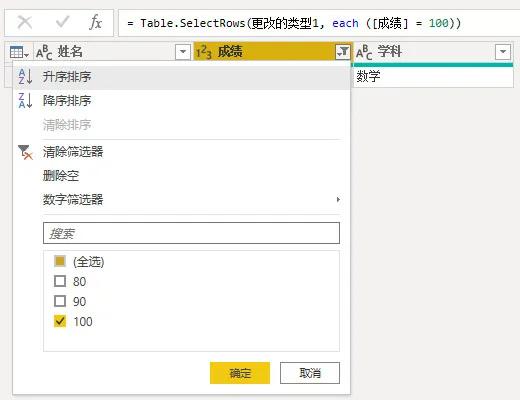Click the 123 number type icon for 成绩
This screenshot has width=520, height=400.
tap(204, 52)
